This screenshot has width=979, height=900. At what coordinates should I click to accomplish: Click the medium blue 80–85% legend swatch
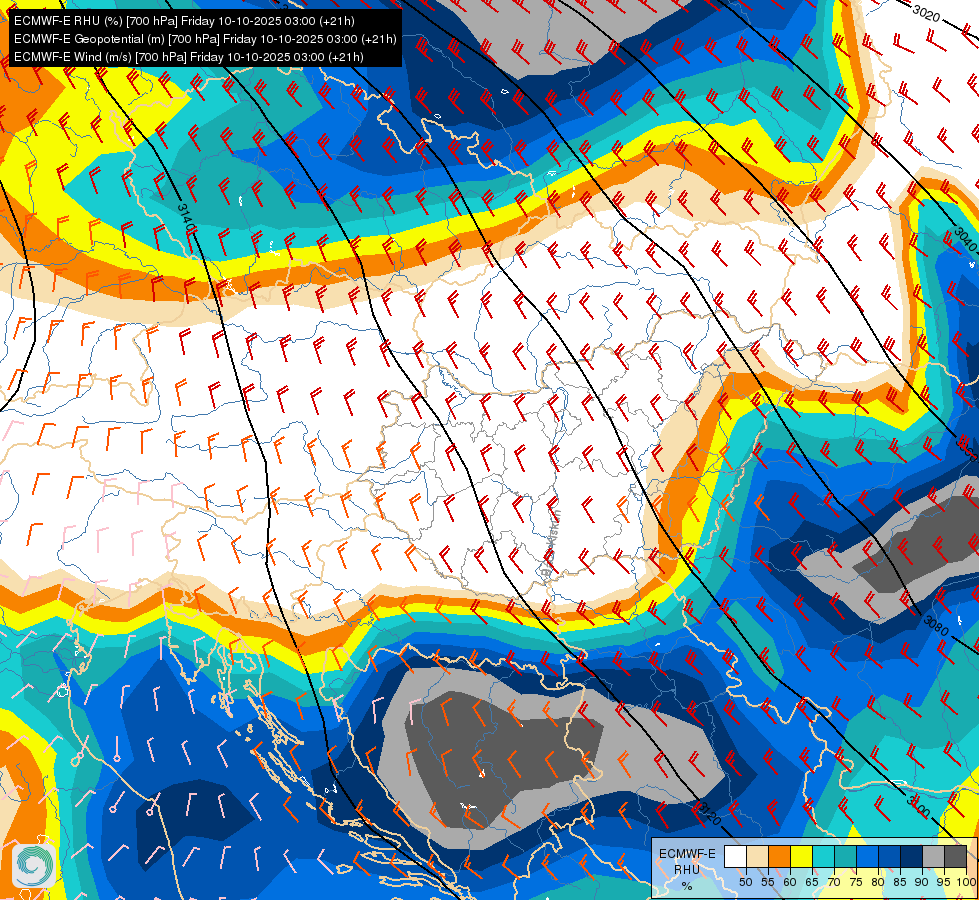pyautogui.click(x=890, y=857)
